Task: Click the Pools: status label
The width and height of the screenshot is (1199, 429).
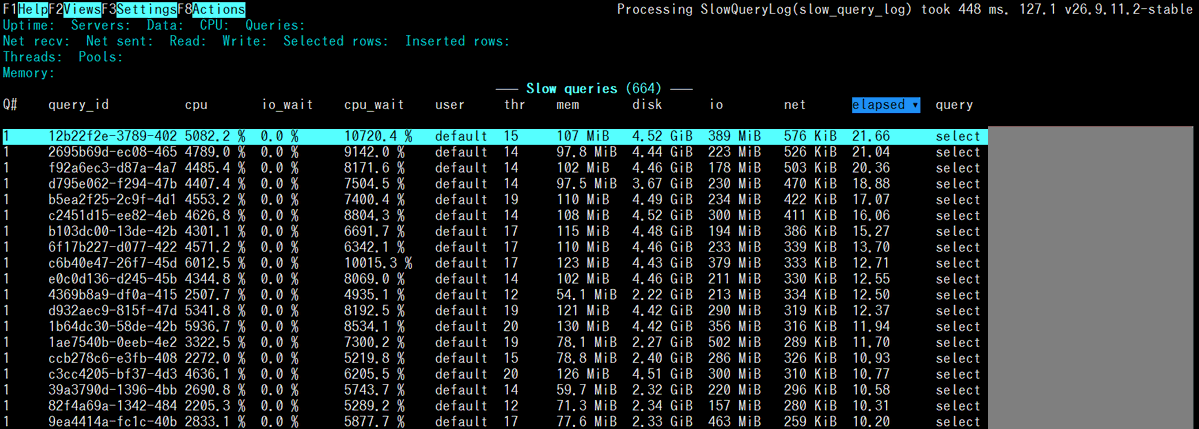Action: pos(101,57)
